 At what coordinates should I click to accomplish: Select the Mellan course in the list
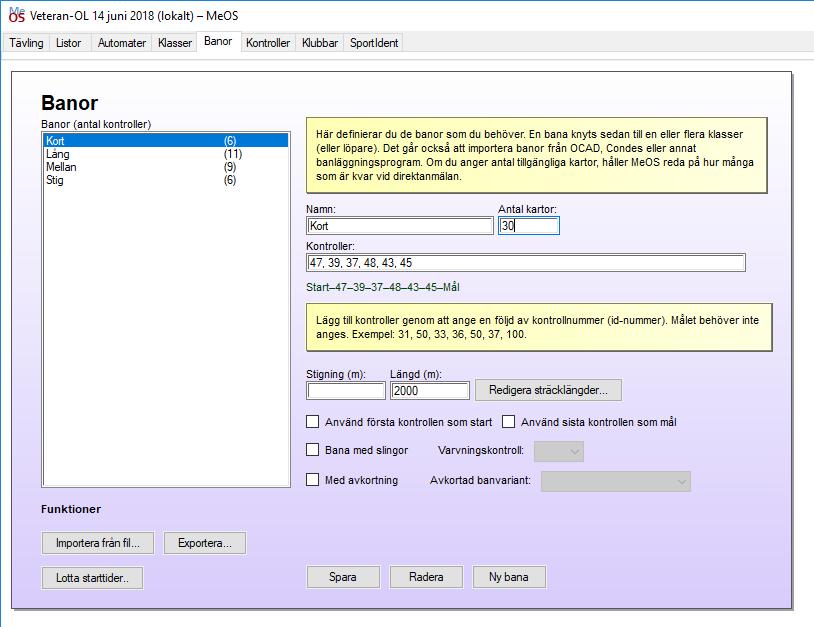coord(166,167)
